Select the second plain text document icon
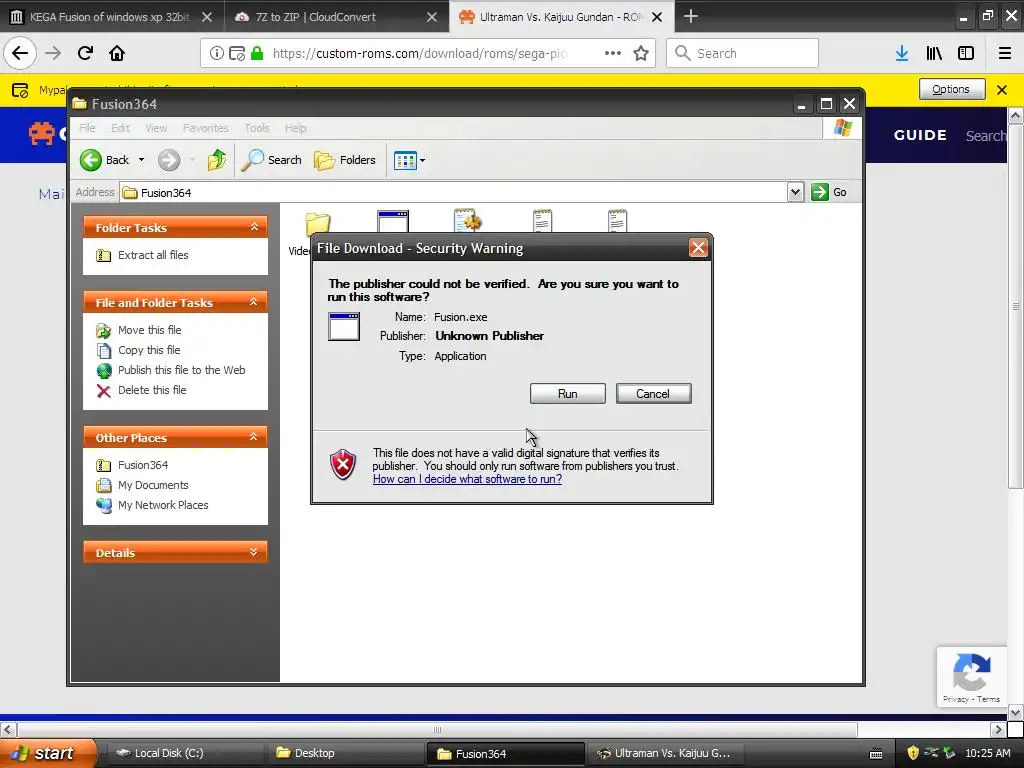This screenshot has height=768, width=1024. pyautogui.click(x=617, y=220)
